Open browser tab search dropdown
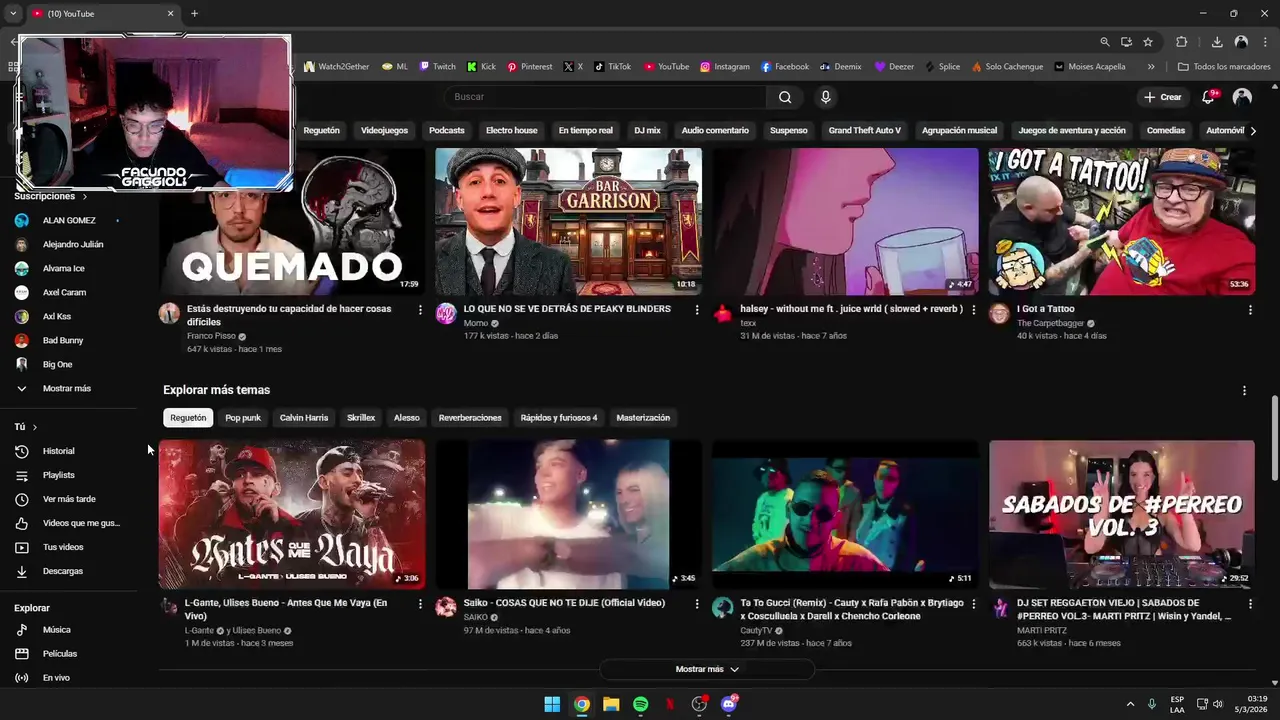The image size is (1280, 720). point(13,13)
